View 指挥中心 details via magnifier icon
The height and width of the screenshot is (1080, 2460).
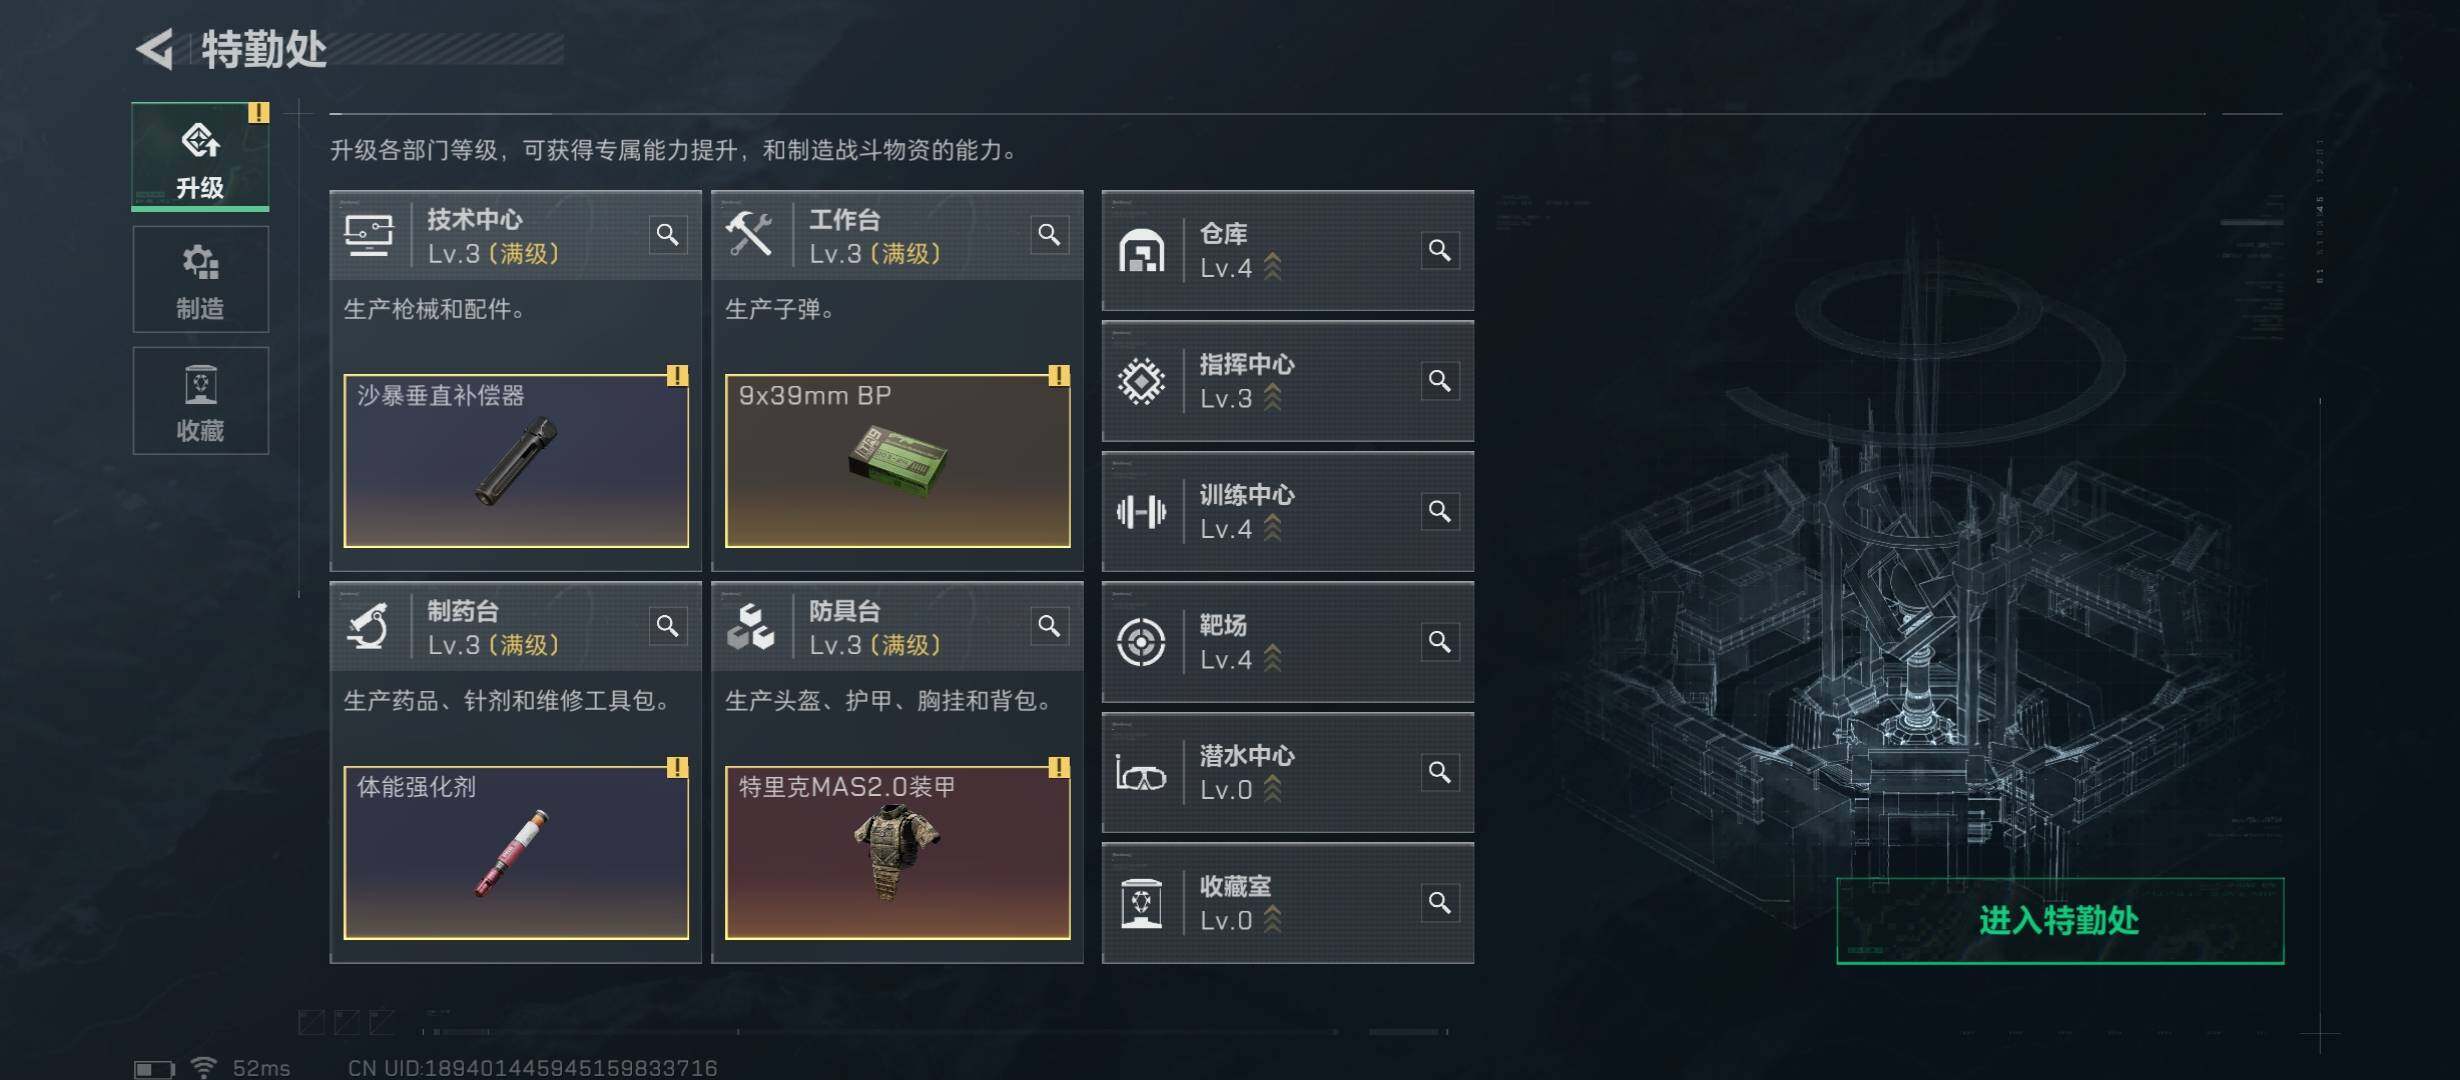point(1440,381)
